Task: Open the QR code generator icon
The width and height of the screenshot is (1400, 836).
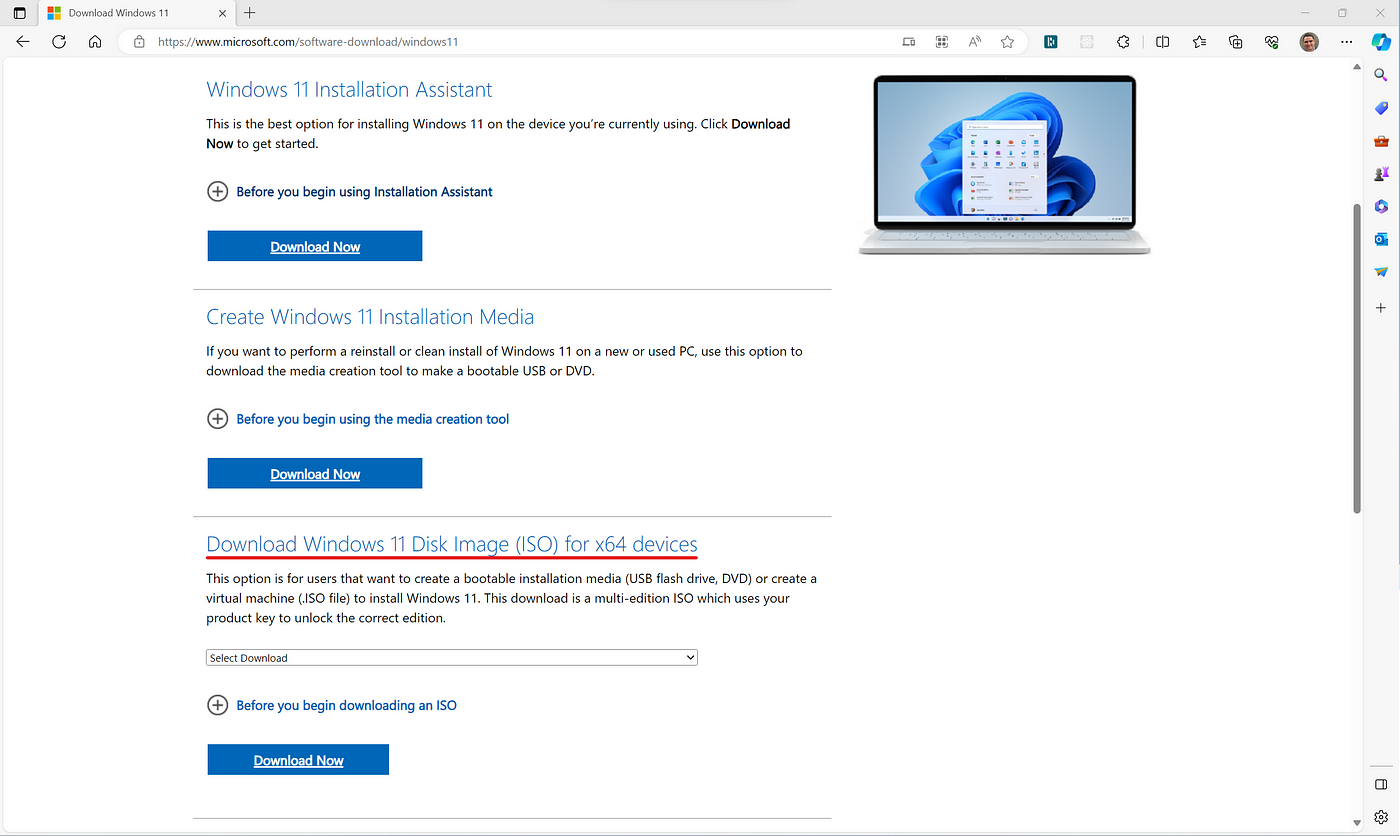Action: tap(941, 42)
